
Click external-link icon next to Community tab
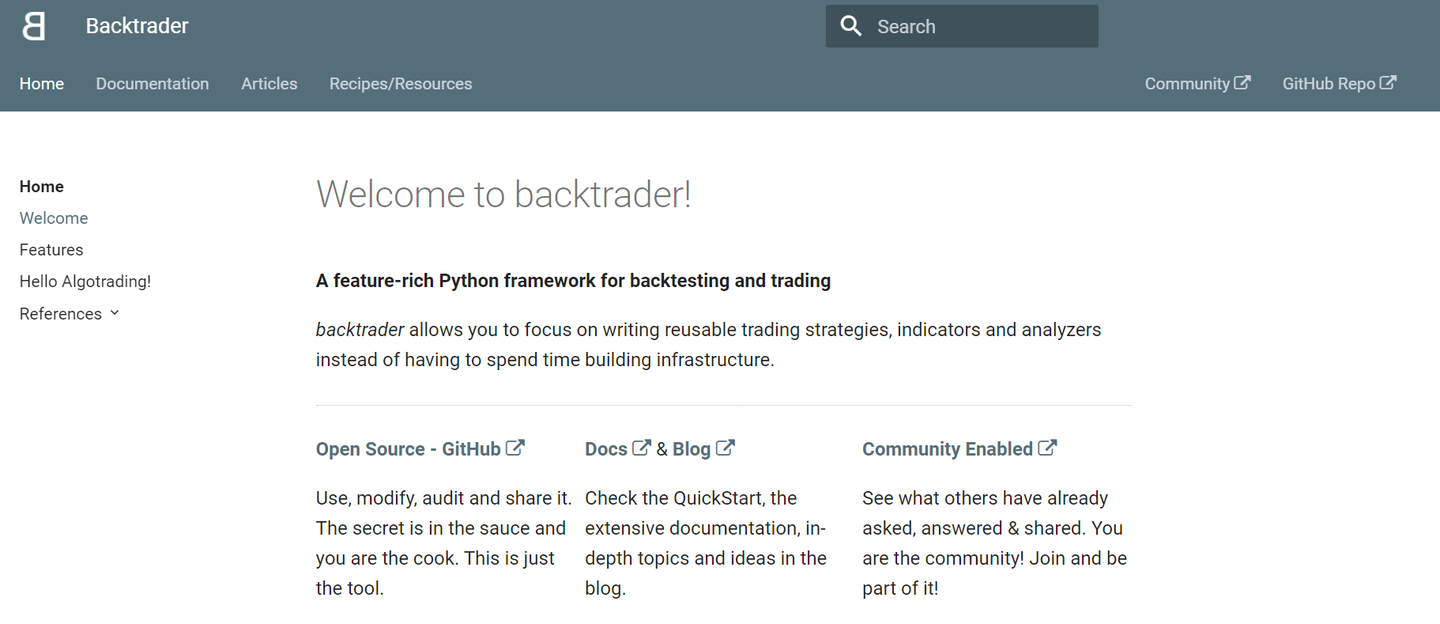point(1242,83)
